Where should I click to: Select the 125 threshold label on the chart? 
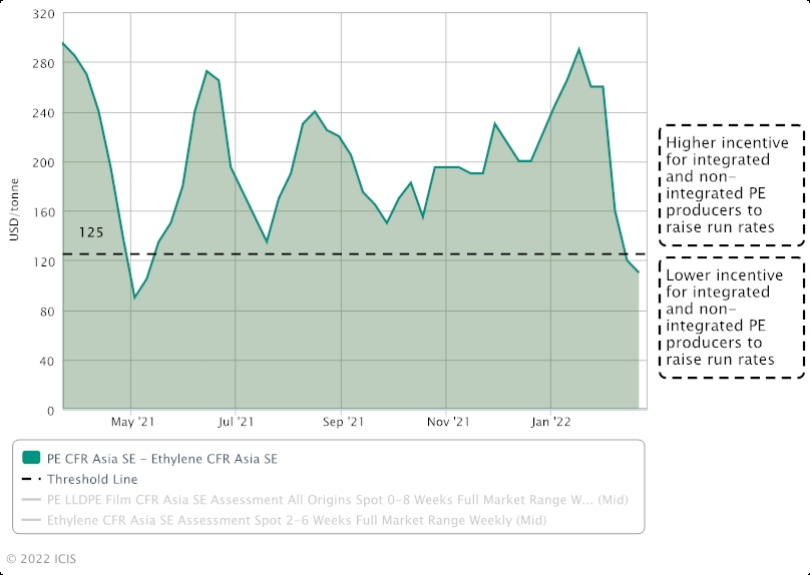point(91,233)
